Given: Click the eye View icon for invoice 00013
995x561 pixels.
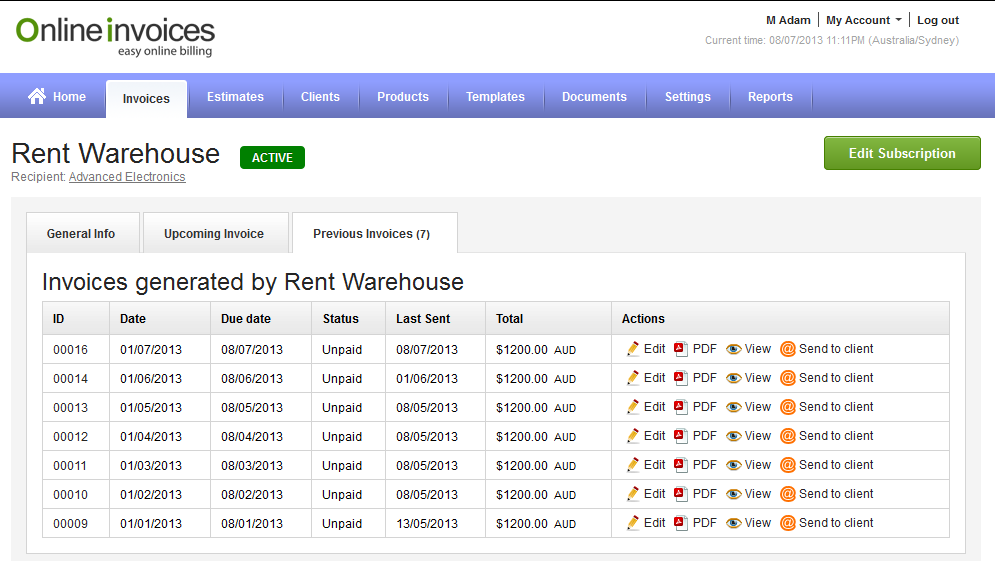Looking at the screenshot, I should [x=734, y=407].
